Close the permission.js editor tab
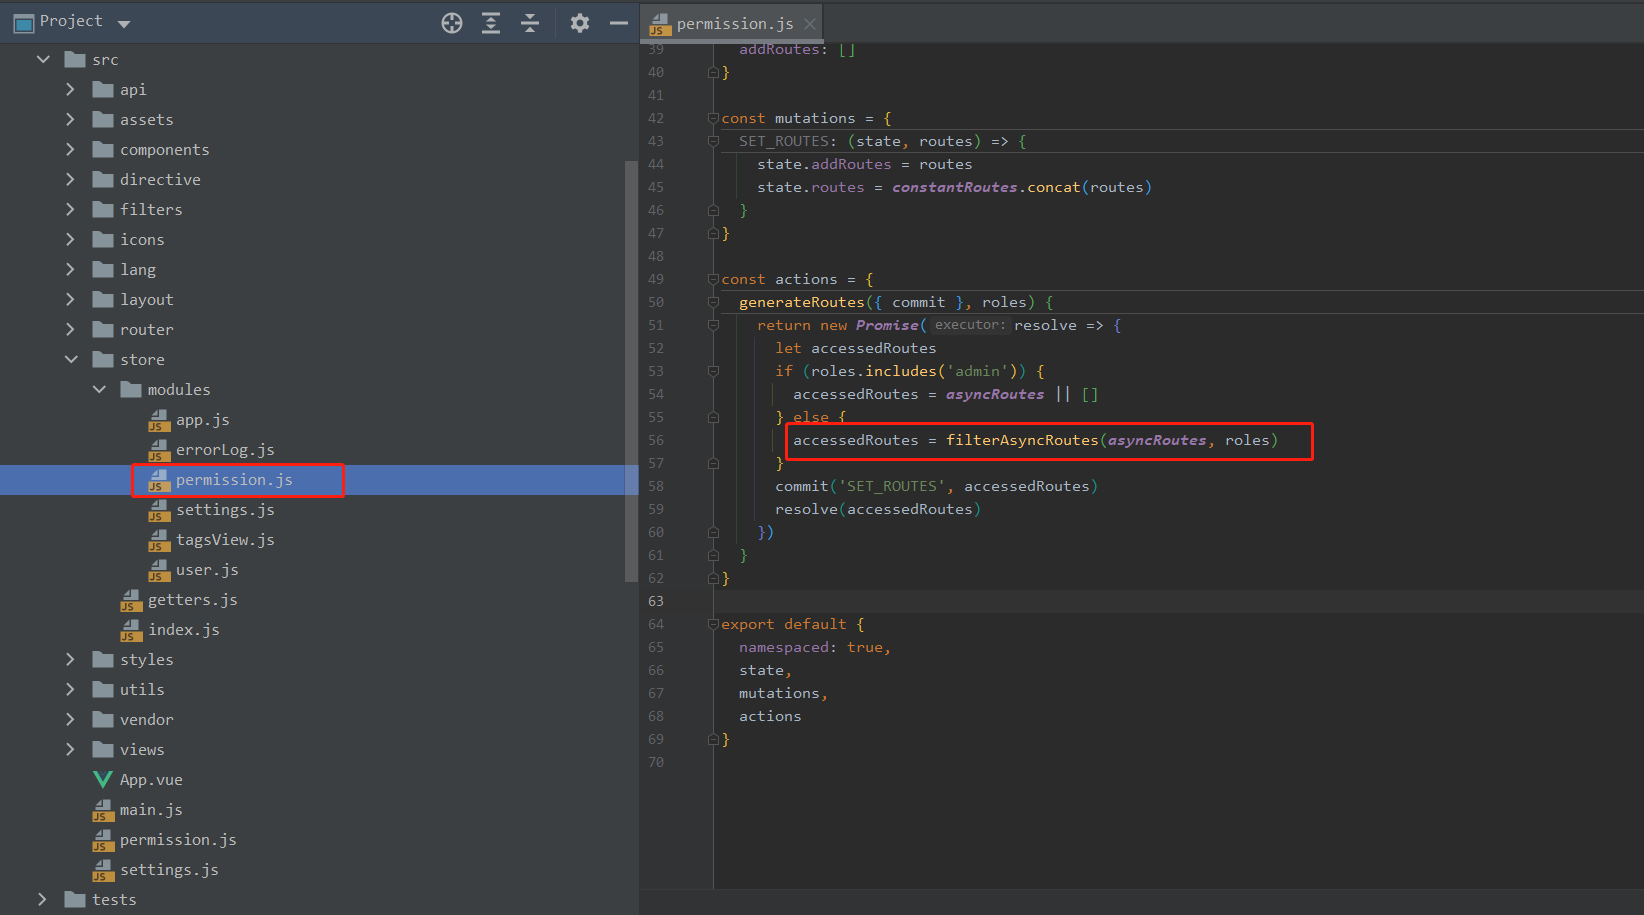The width and height of the screenshot is (1644, 915). 810,24
